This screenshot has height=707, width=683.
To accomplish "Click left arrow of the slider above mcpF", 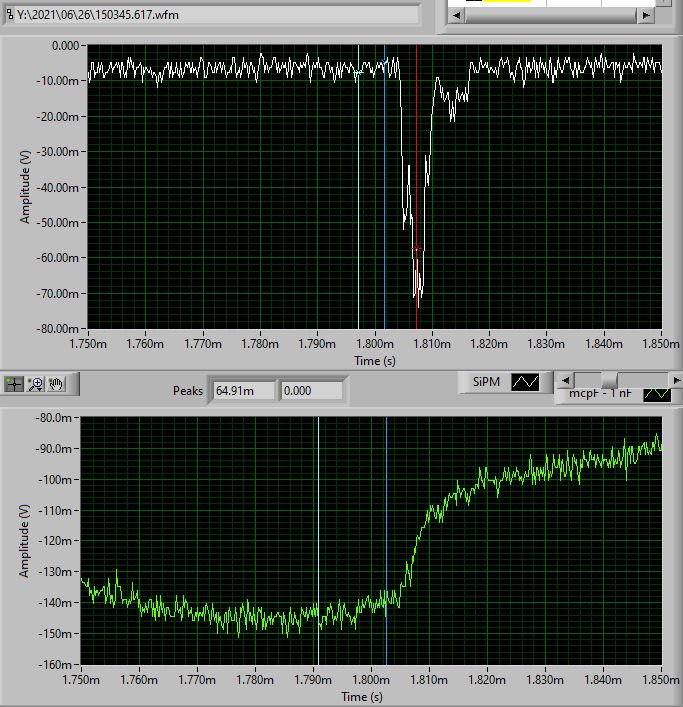I will tap(565, 380).
